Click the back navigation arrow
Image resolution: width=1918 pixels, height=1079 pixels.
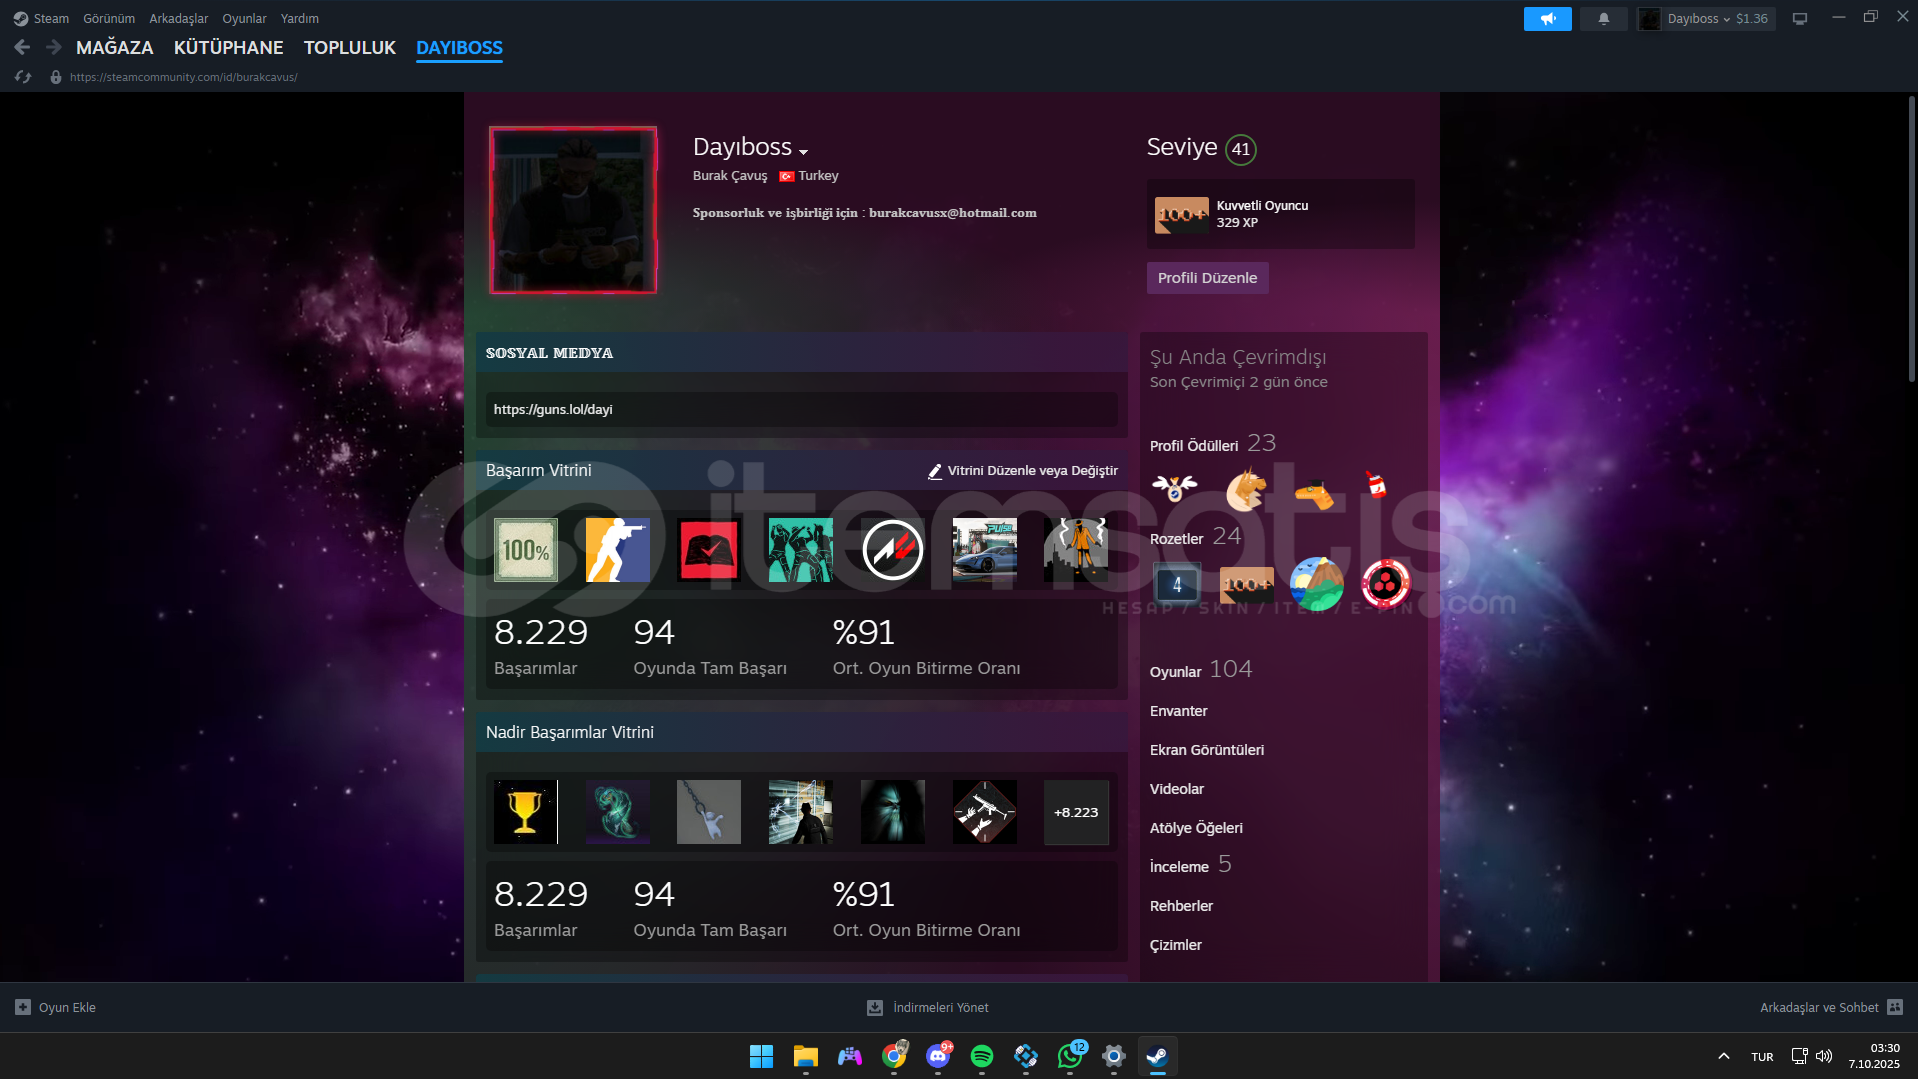pos(22,47)
